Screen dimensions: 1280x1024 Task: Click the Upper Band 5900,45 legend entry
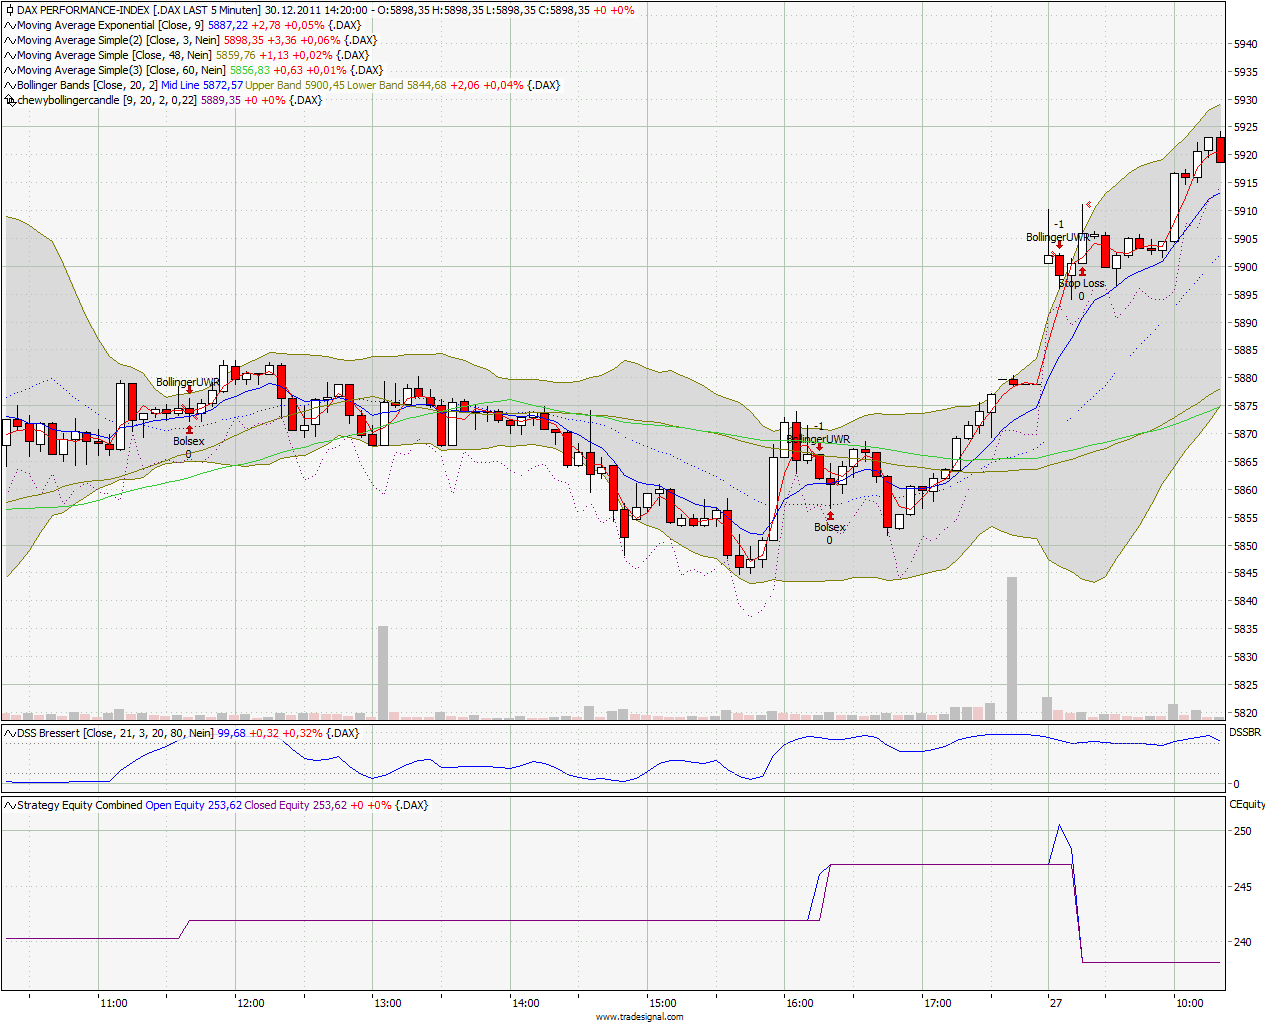tap(294, 85)
